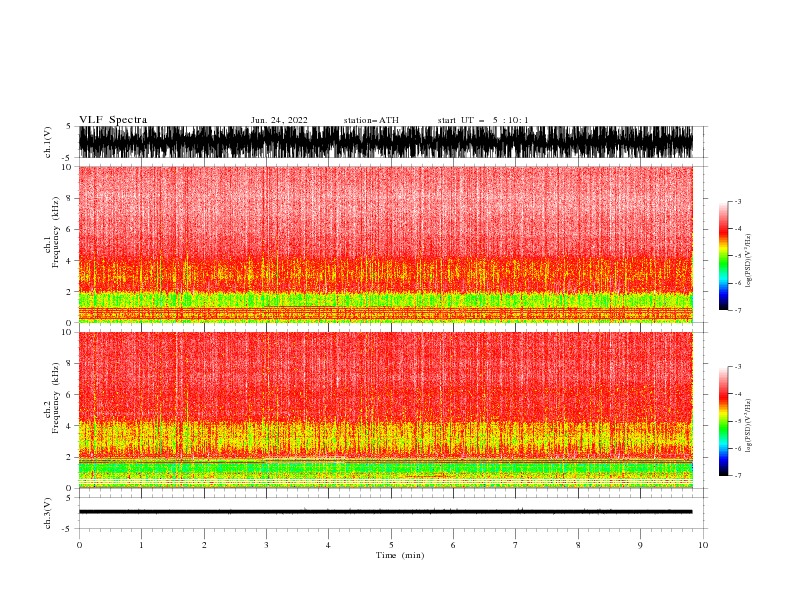The image size is (792, 612).
Task: Click the "VLF Spectra" title text
Action: 113,120
